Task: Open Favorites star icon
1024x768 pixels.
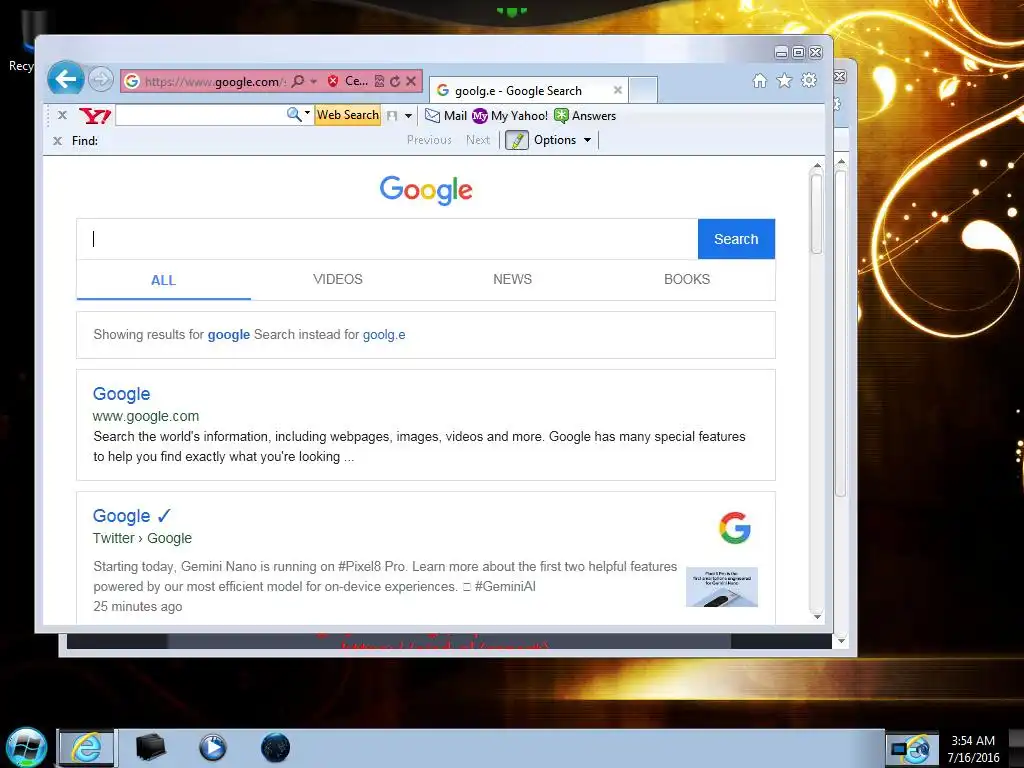Action: click(x=784, y=80)
